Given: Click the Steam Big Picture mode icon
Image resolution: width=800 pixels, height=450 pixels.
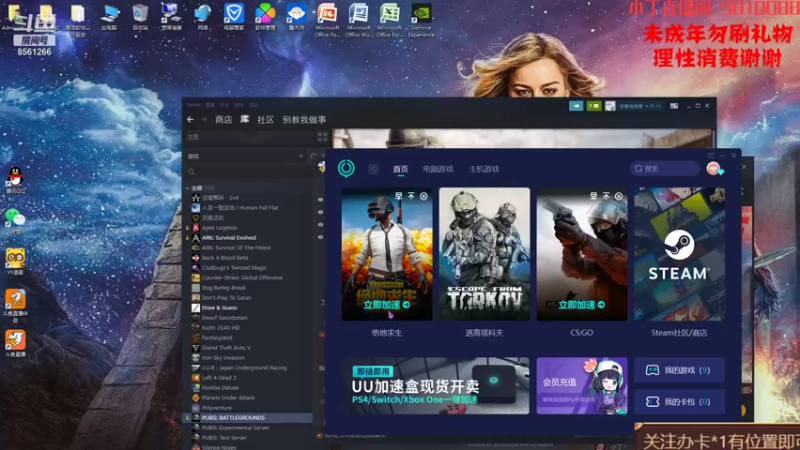Looking at the screenshot, I should click(x=674, y=106).
